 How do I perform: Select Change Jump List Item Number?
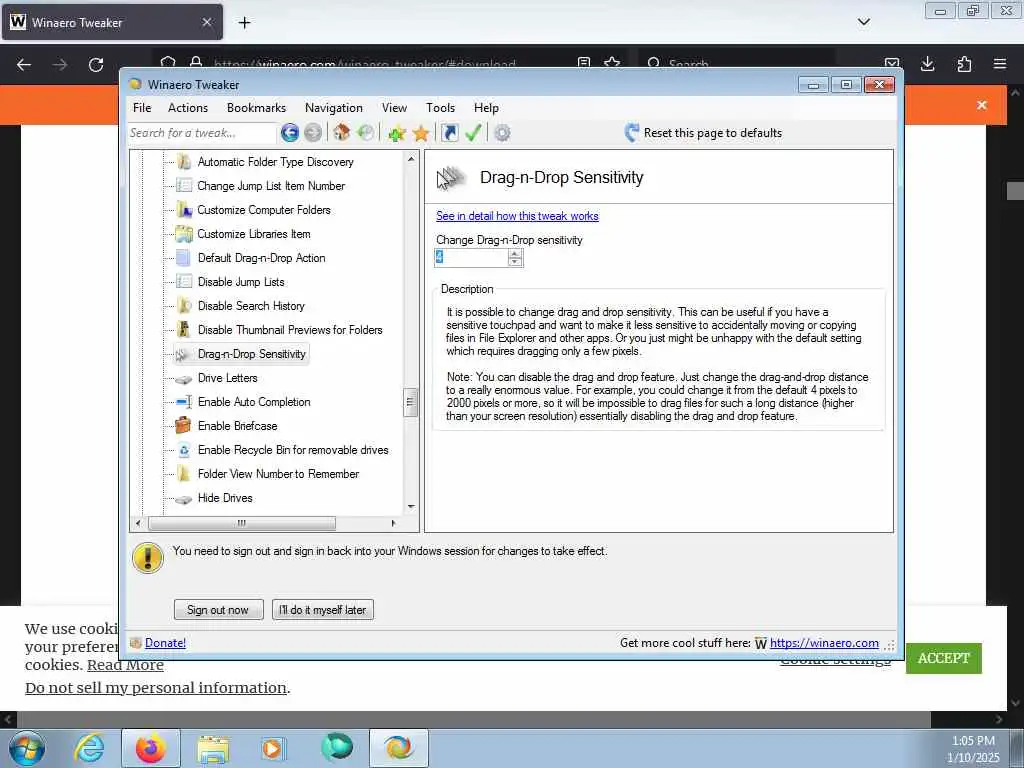[x=271, y=186]
